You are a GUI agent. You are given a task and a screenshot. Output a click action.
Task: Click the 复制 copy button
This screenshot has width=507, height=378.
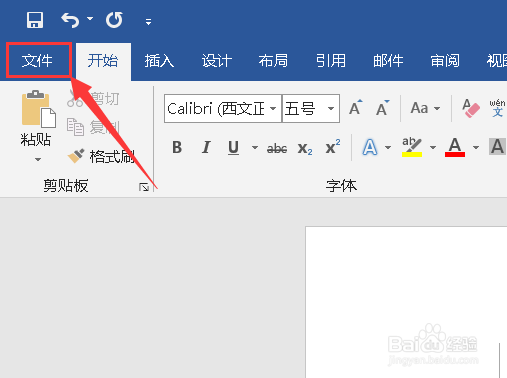coord(93,127)
